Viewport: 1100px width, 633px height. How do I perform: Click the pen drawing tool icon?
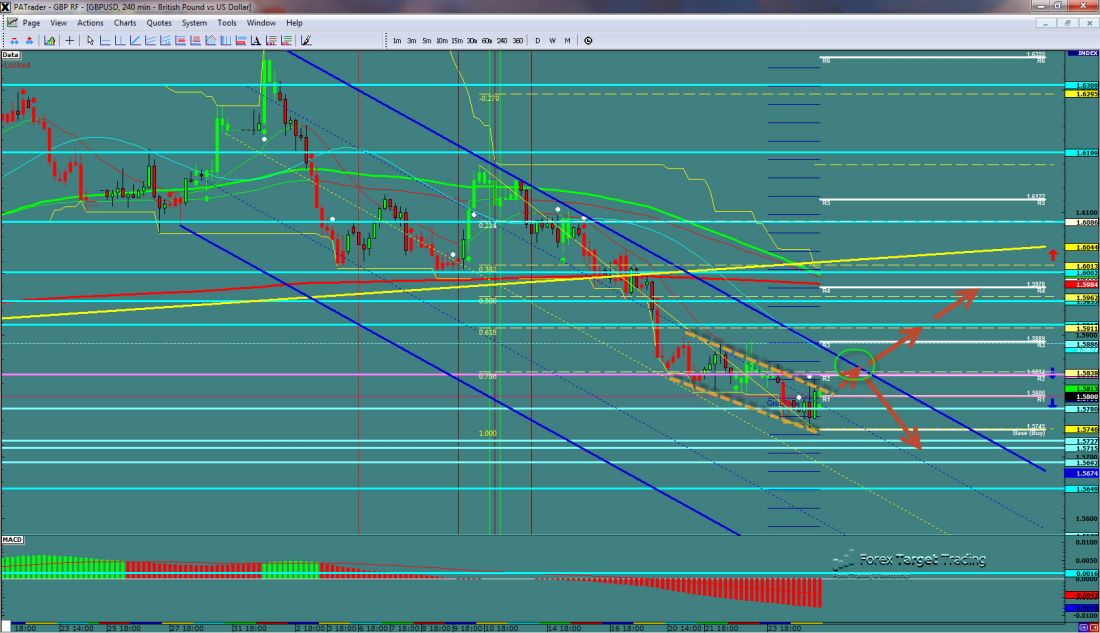[306, 41]
